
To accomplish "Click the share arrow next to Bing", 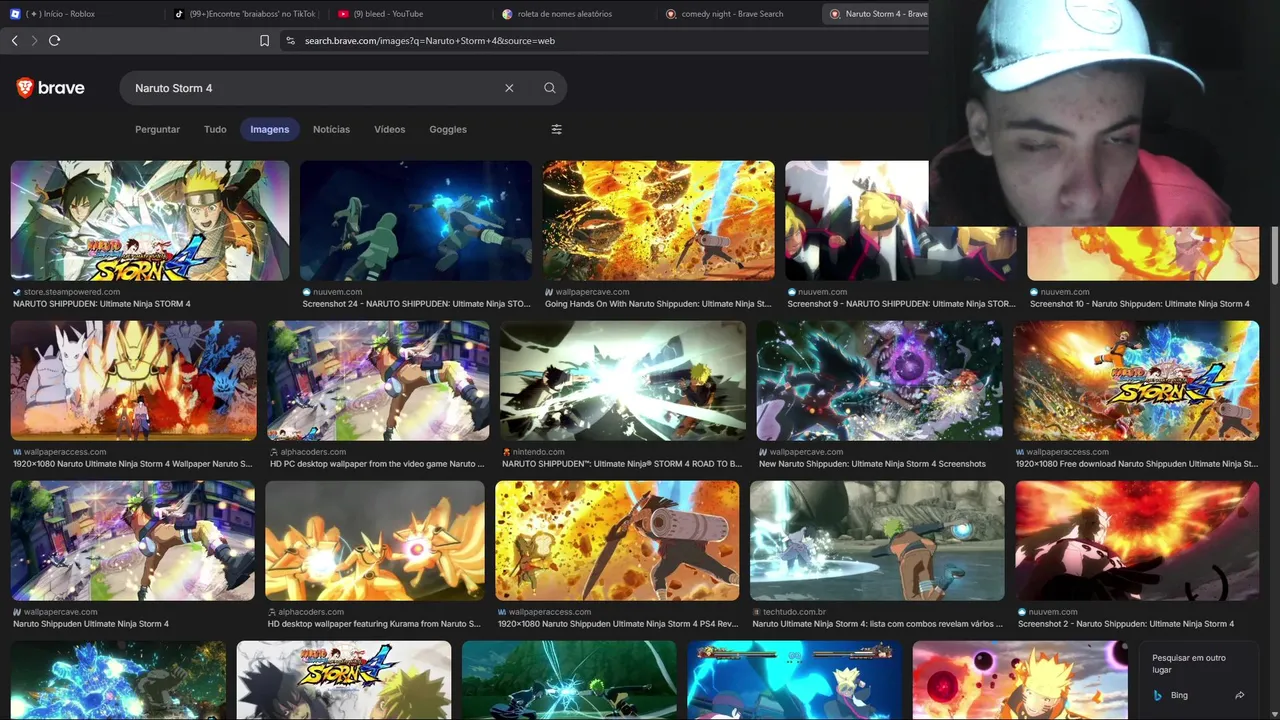I will pyautogui.click(x=1240, y=695).
